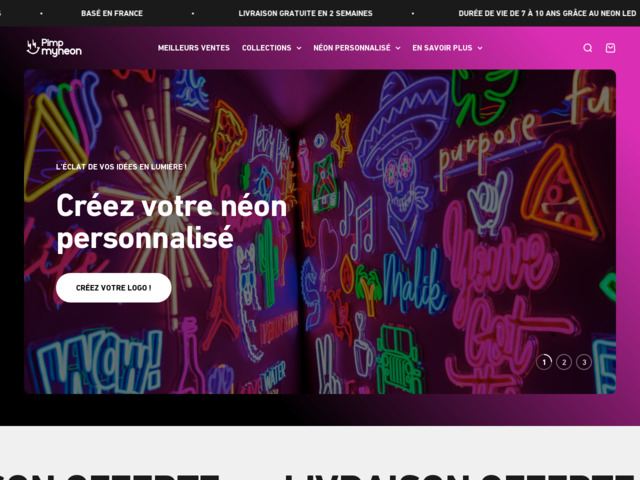Switch to slide 2 indicator
This screenshot has height=480, width=640.
click(x=564, y=362)
